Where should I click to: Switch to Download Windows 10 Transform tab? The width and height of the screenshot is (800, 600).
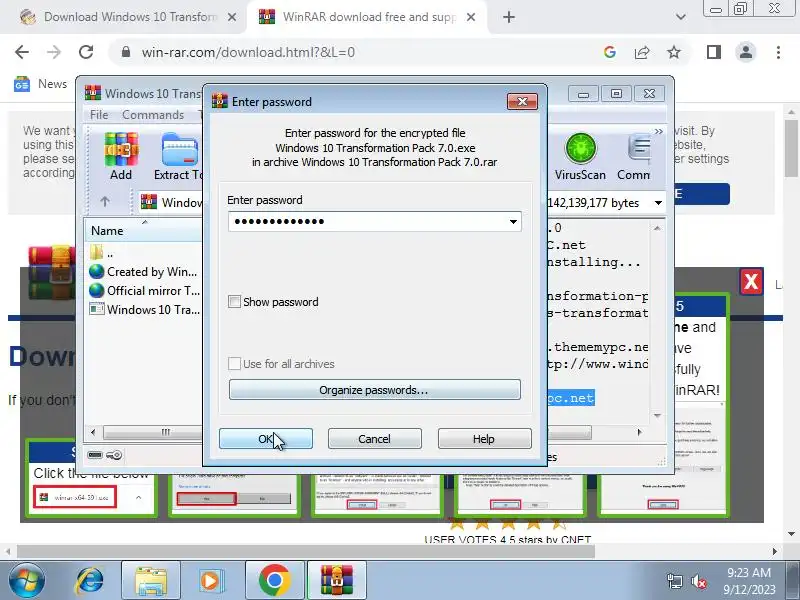click(x=120, y=17)
